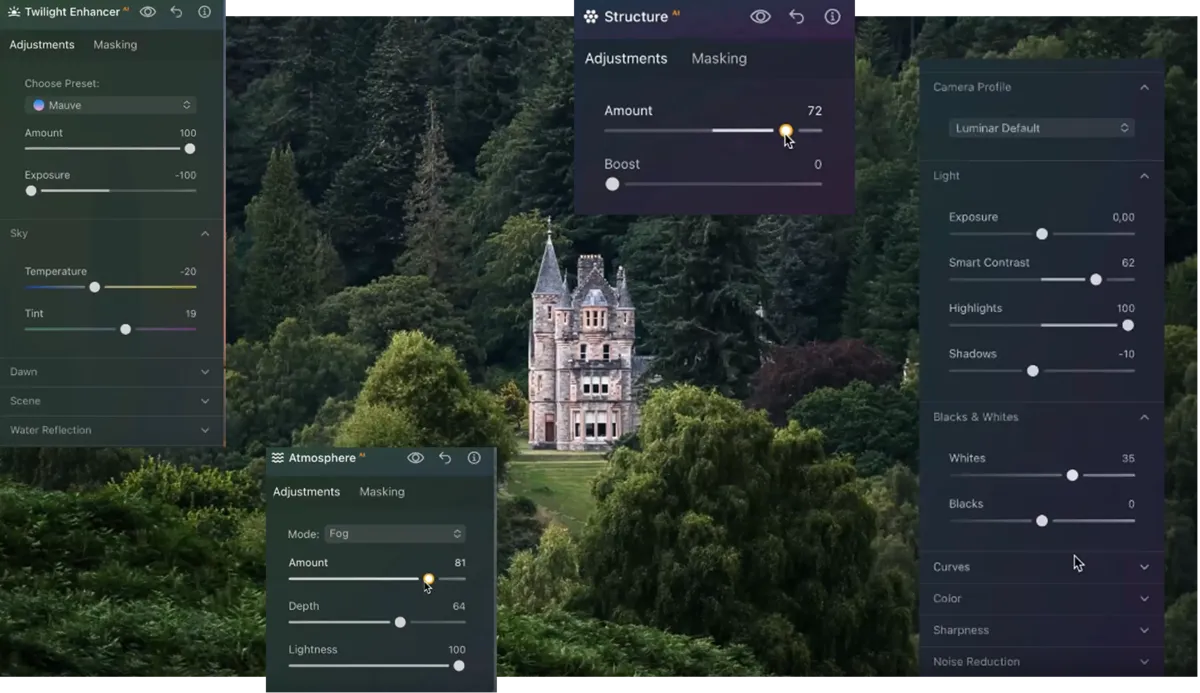Expand the Curves section
1200x693 pixels.
(x=1041, y=566)
